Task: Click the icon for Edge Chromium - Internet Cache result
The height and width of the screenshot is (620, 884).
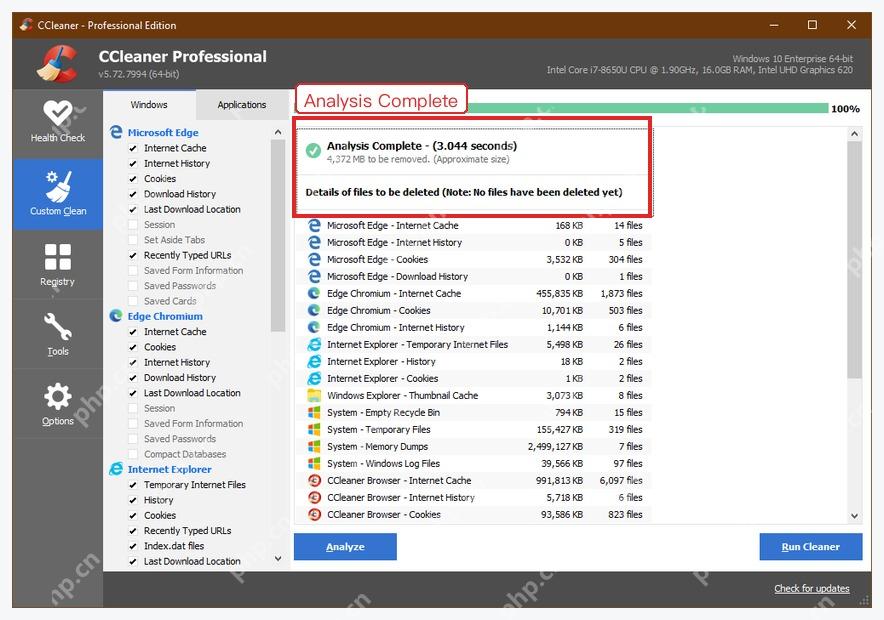Action: 314,293
